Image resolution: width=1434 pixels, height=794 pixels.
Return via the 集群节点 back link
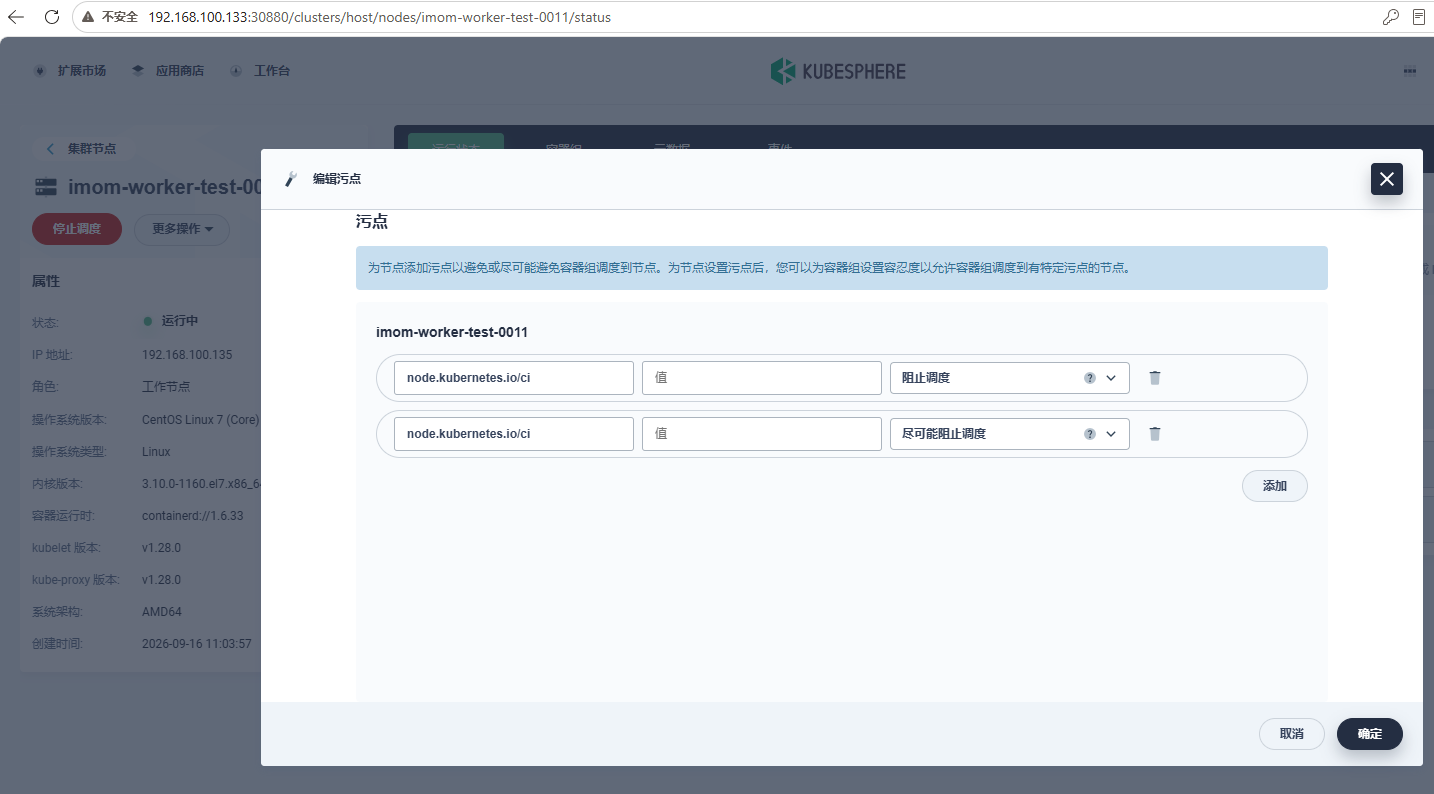(81, 148)
